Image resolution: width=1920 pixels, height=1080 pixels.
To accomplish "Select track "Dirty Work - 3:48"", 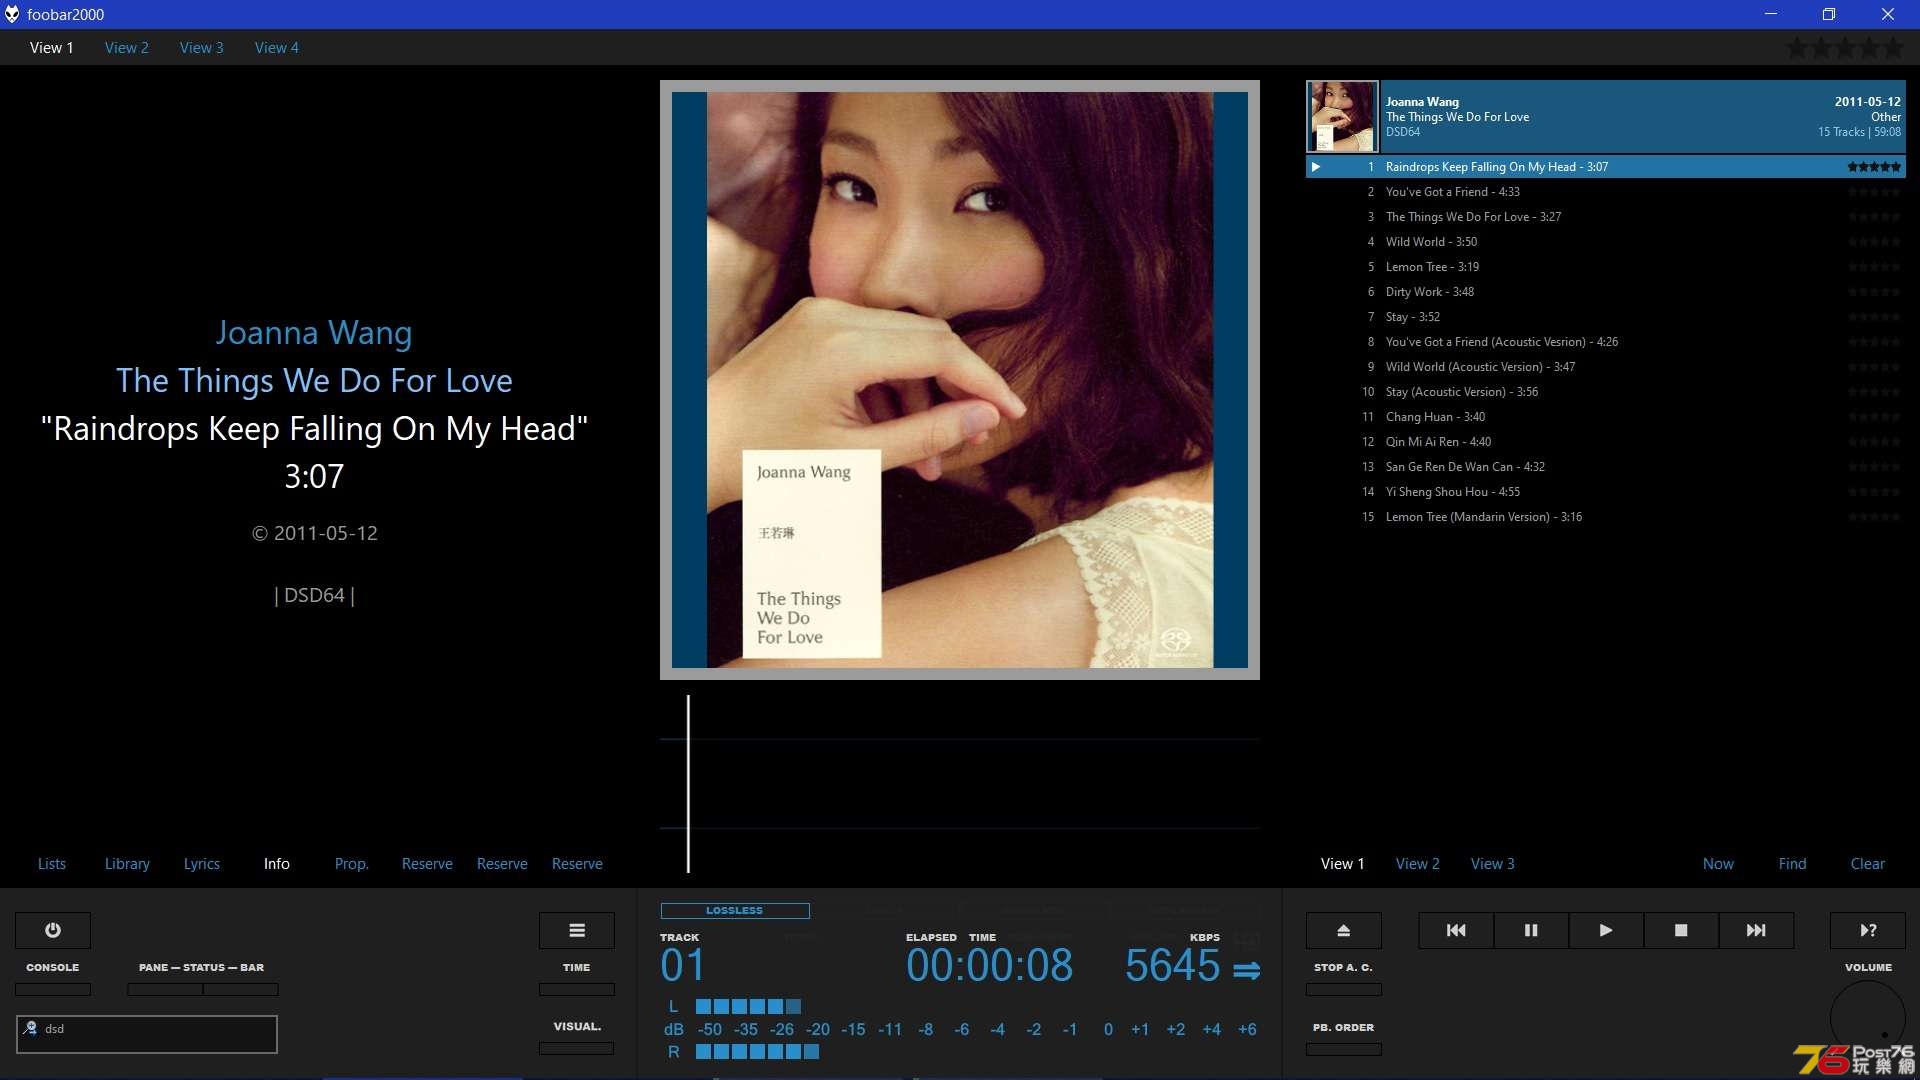I will point(1605,292).
